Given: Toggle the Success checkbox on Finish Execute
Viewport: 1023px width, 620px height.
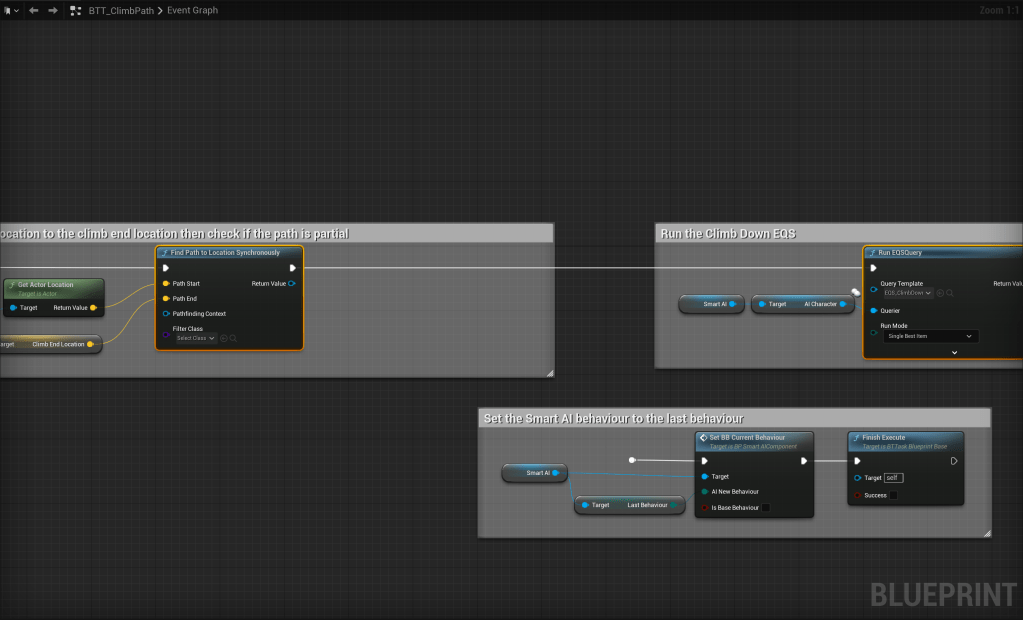Looking at the screenshot, I should point(893,495).
